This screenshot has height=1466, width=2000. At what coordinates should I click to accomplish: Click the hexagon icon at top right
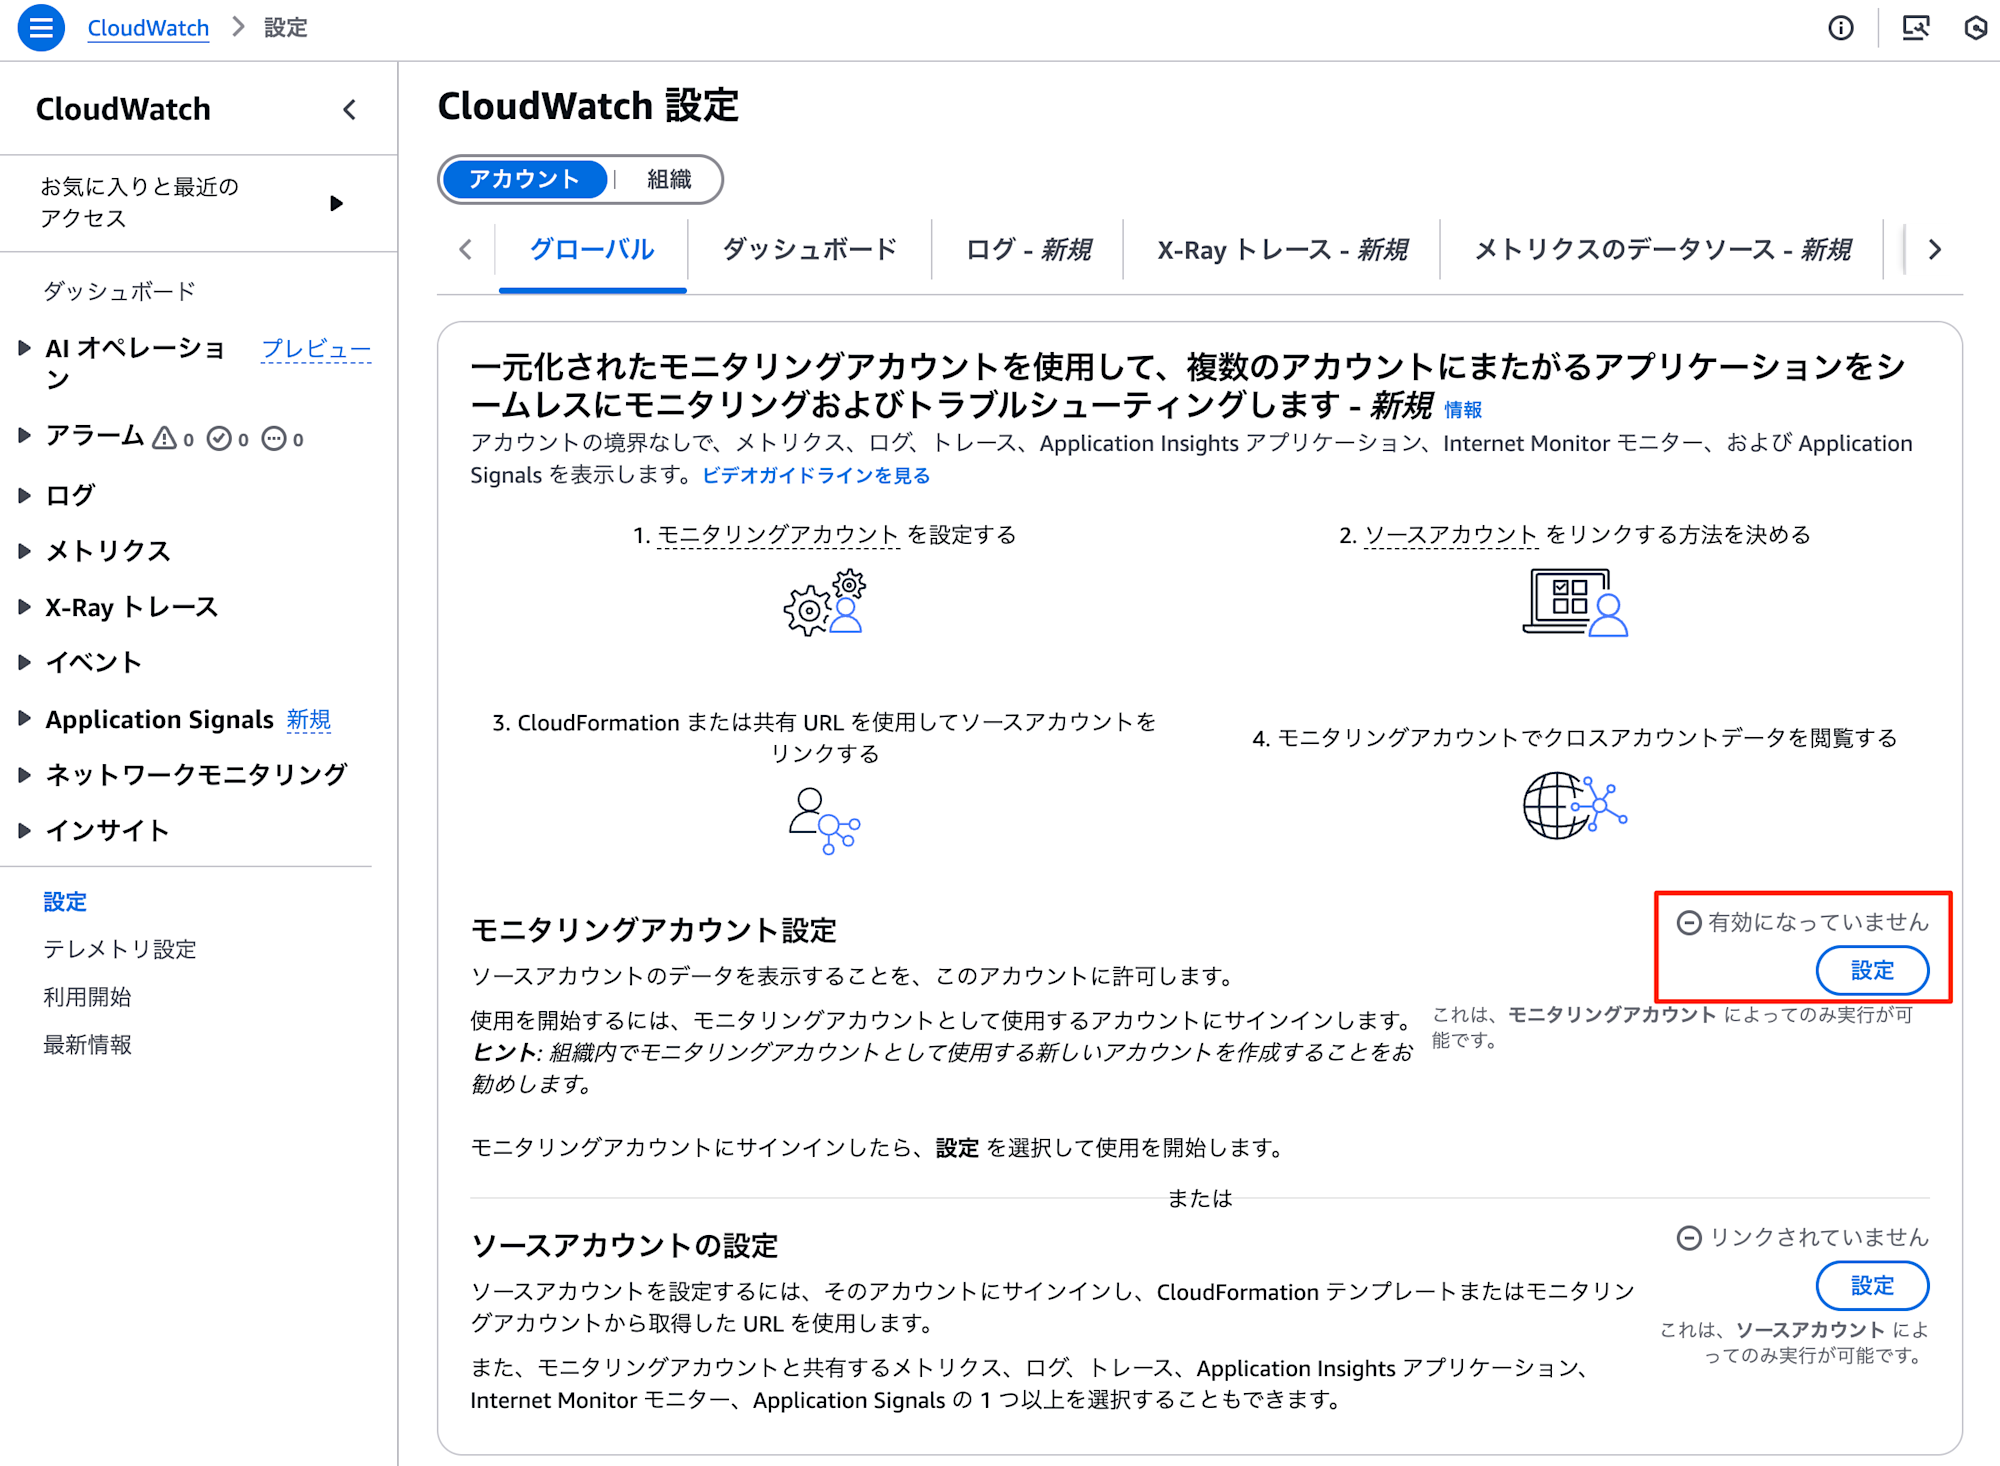pos(1976,28)
